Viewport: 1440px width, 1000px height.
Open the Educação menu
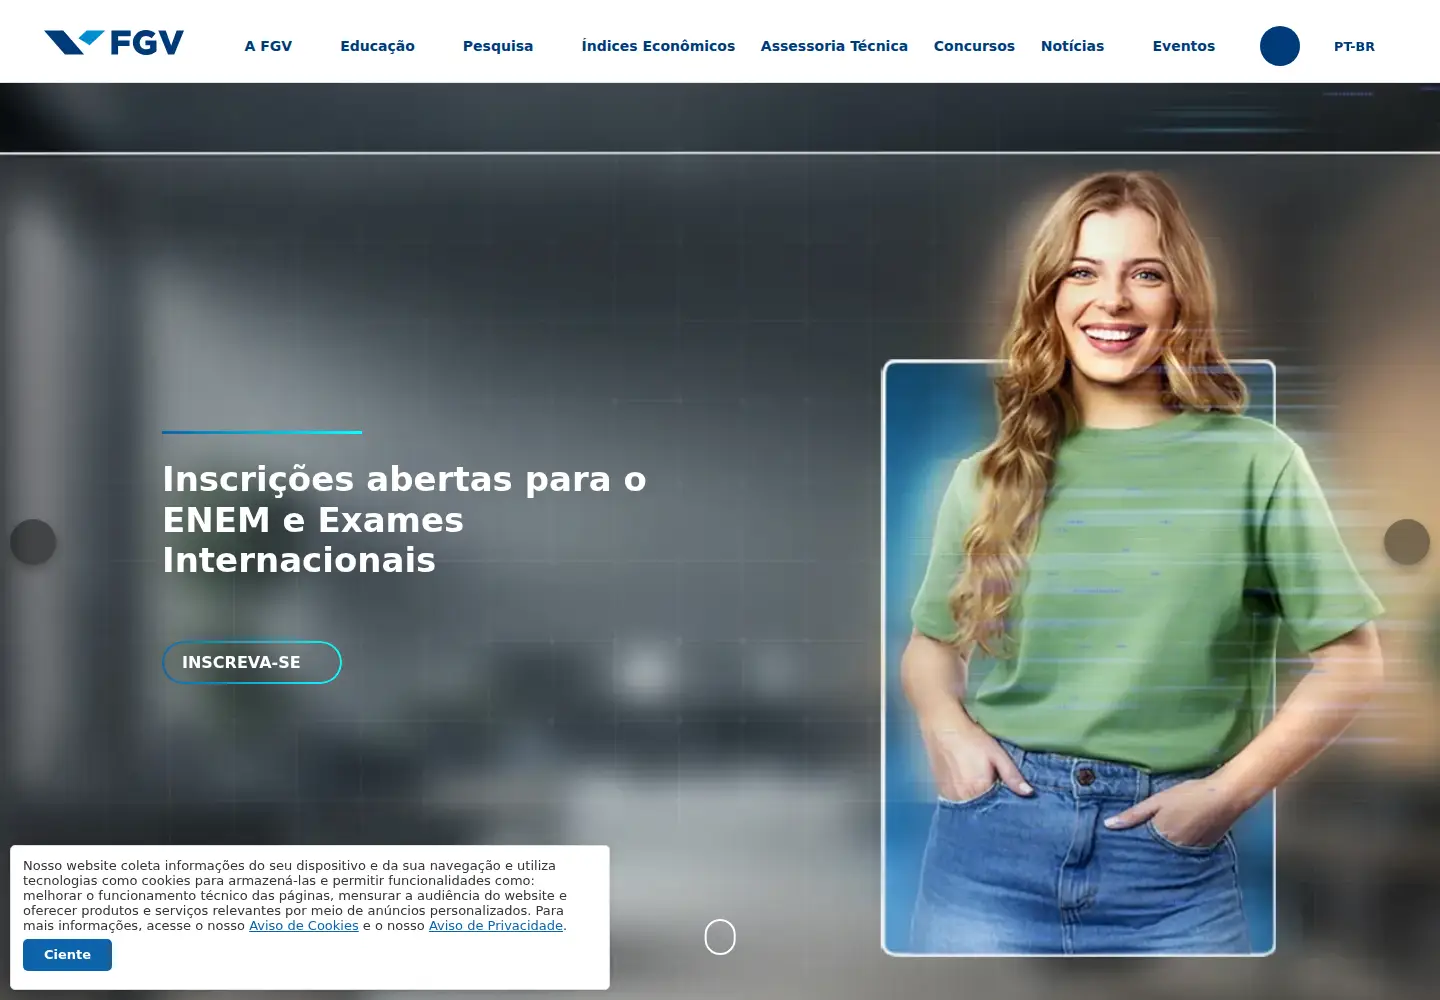point(377,46)
